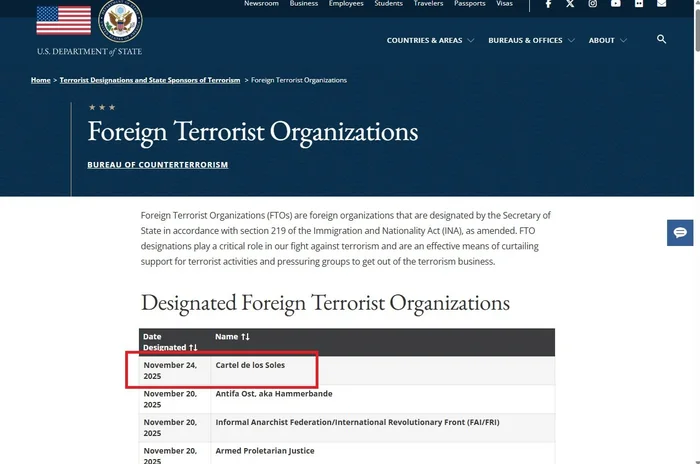
Task: Open the Travelers top link
Action: coord(428,4)
